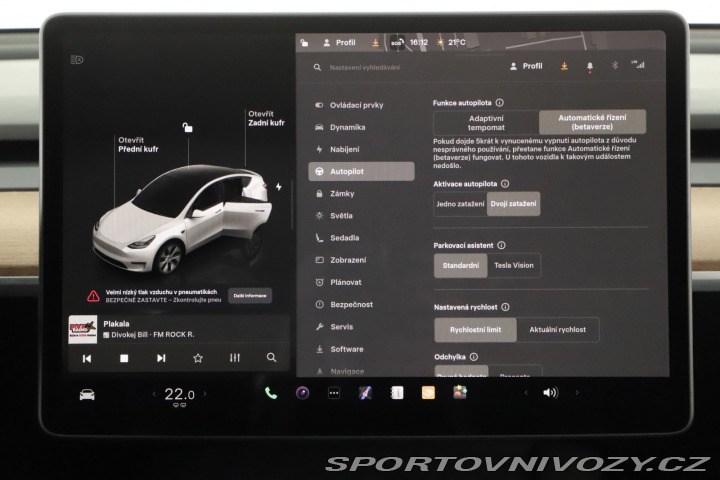The image size is (720, 480).
Task: Click the download icon in settings header
Action: point(564,66)
